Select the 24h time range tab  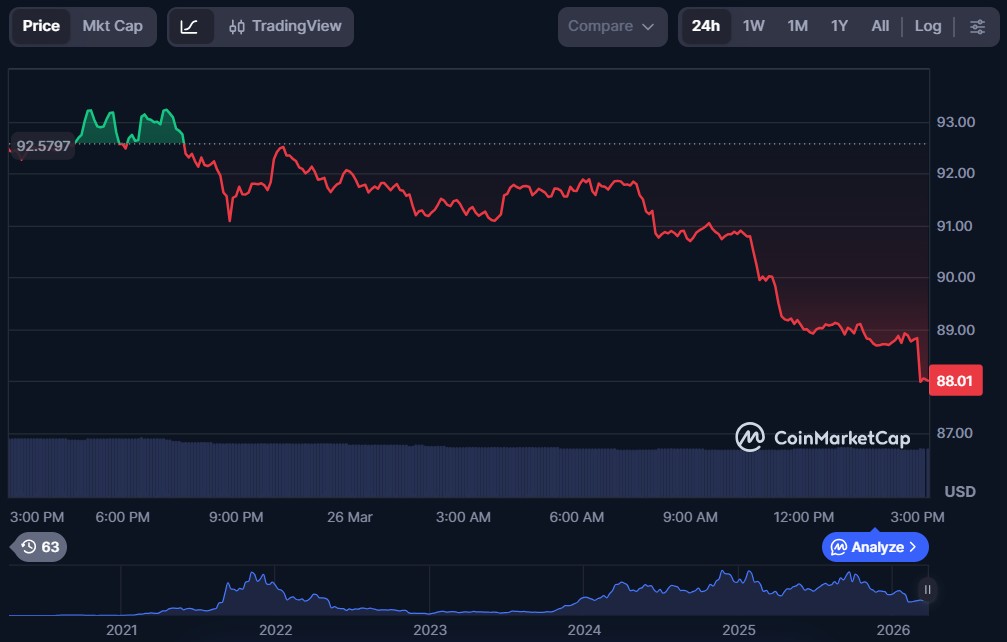705,26
